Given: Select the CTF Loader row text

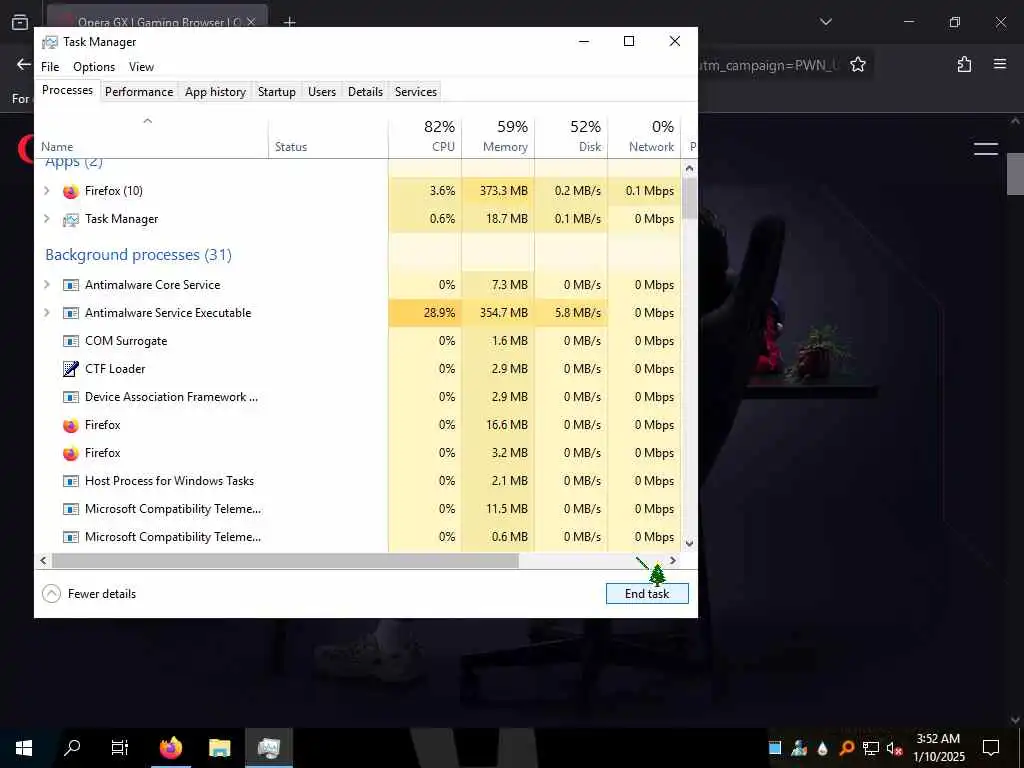Looking at the screenshot, I should tap(115, 369).
